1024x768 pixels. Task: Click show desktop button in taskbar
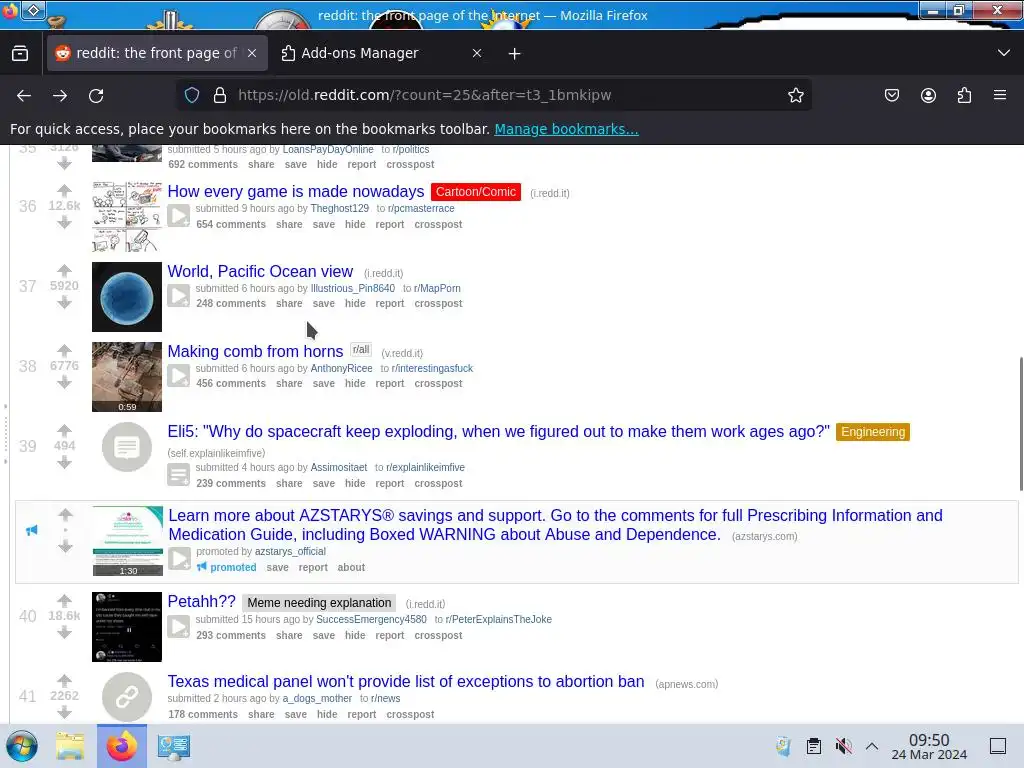pyautogui.click(x=998, y=746)
